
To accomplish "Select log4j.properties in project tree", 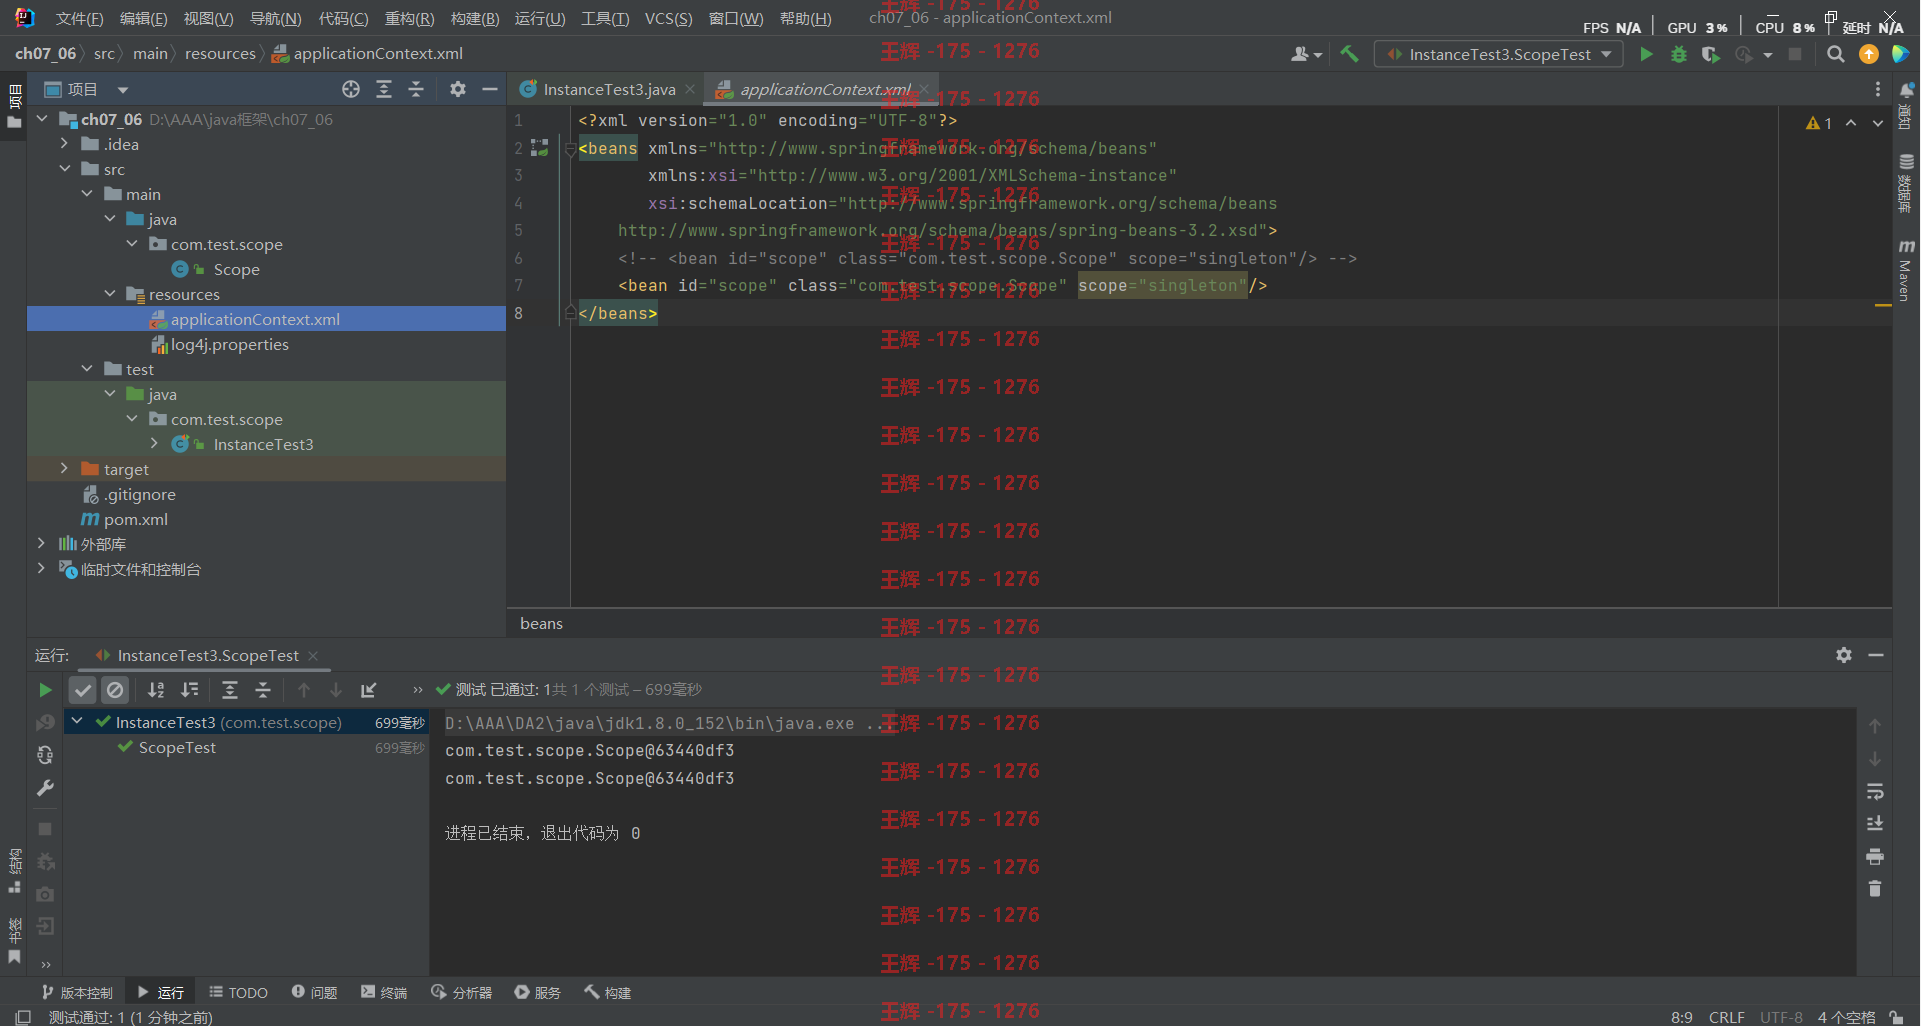I will pyautogui.click(x=229, y=344).
